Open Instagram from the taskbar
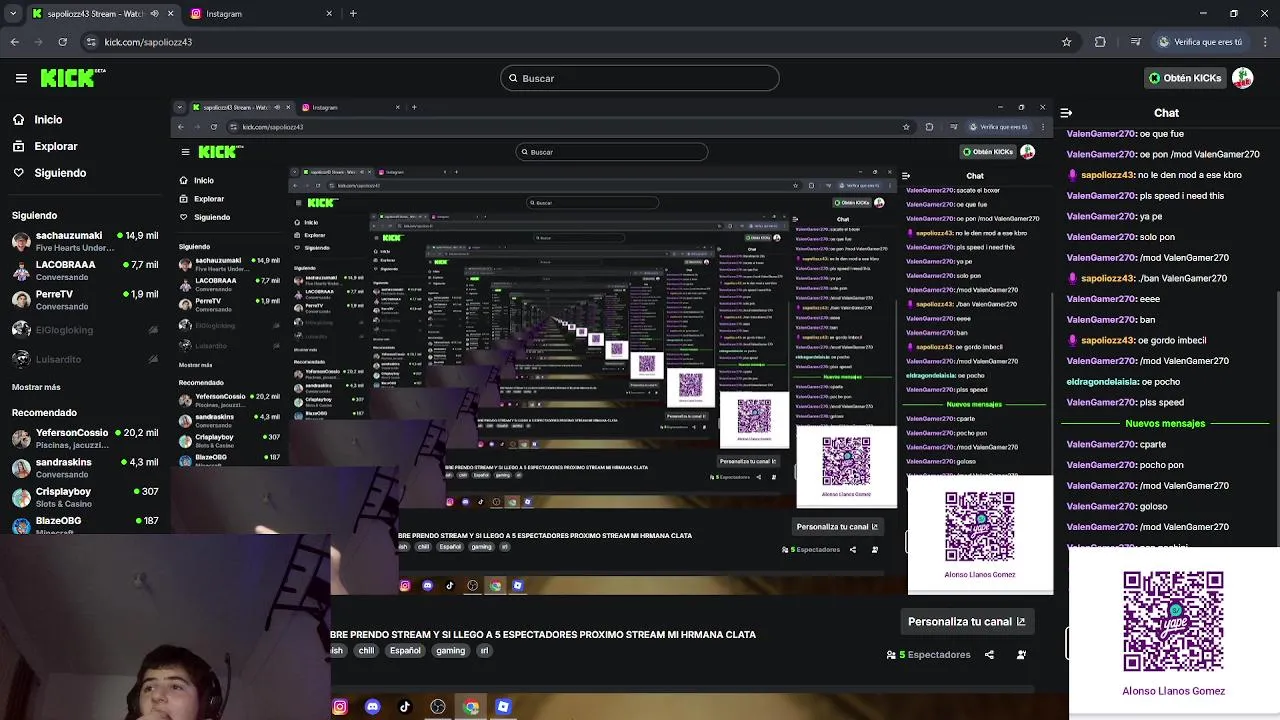 pyautogui.click(x=340, y=707)
